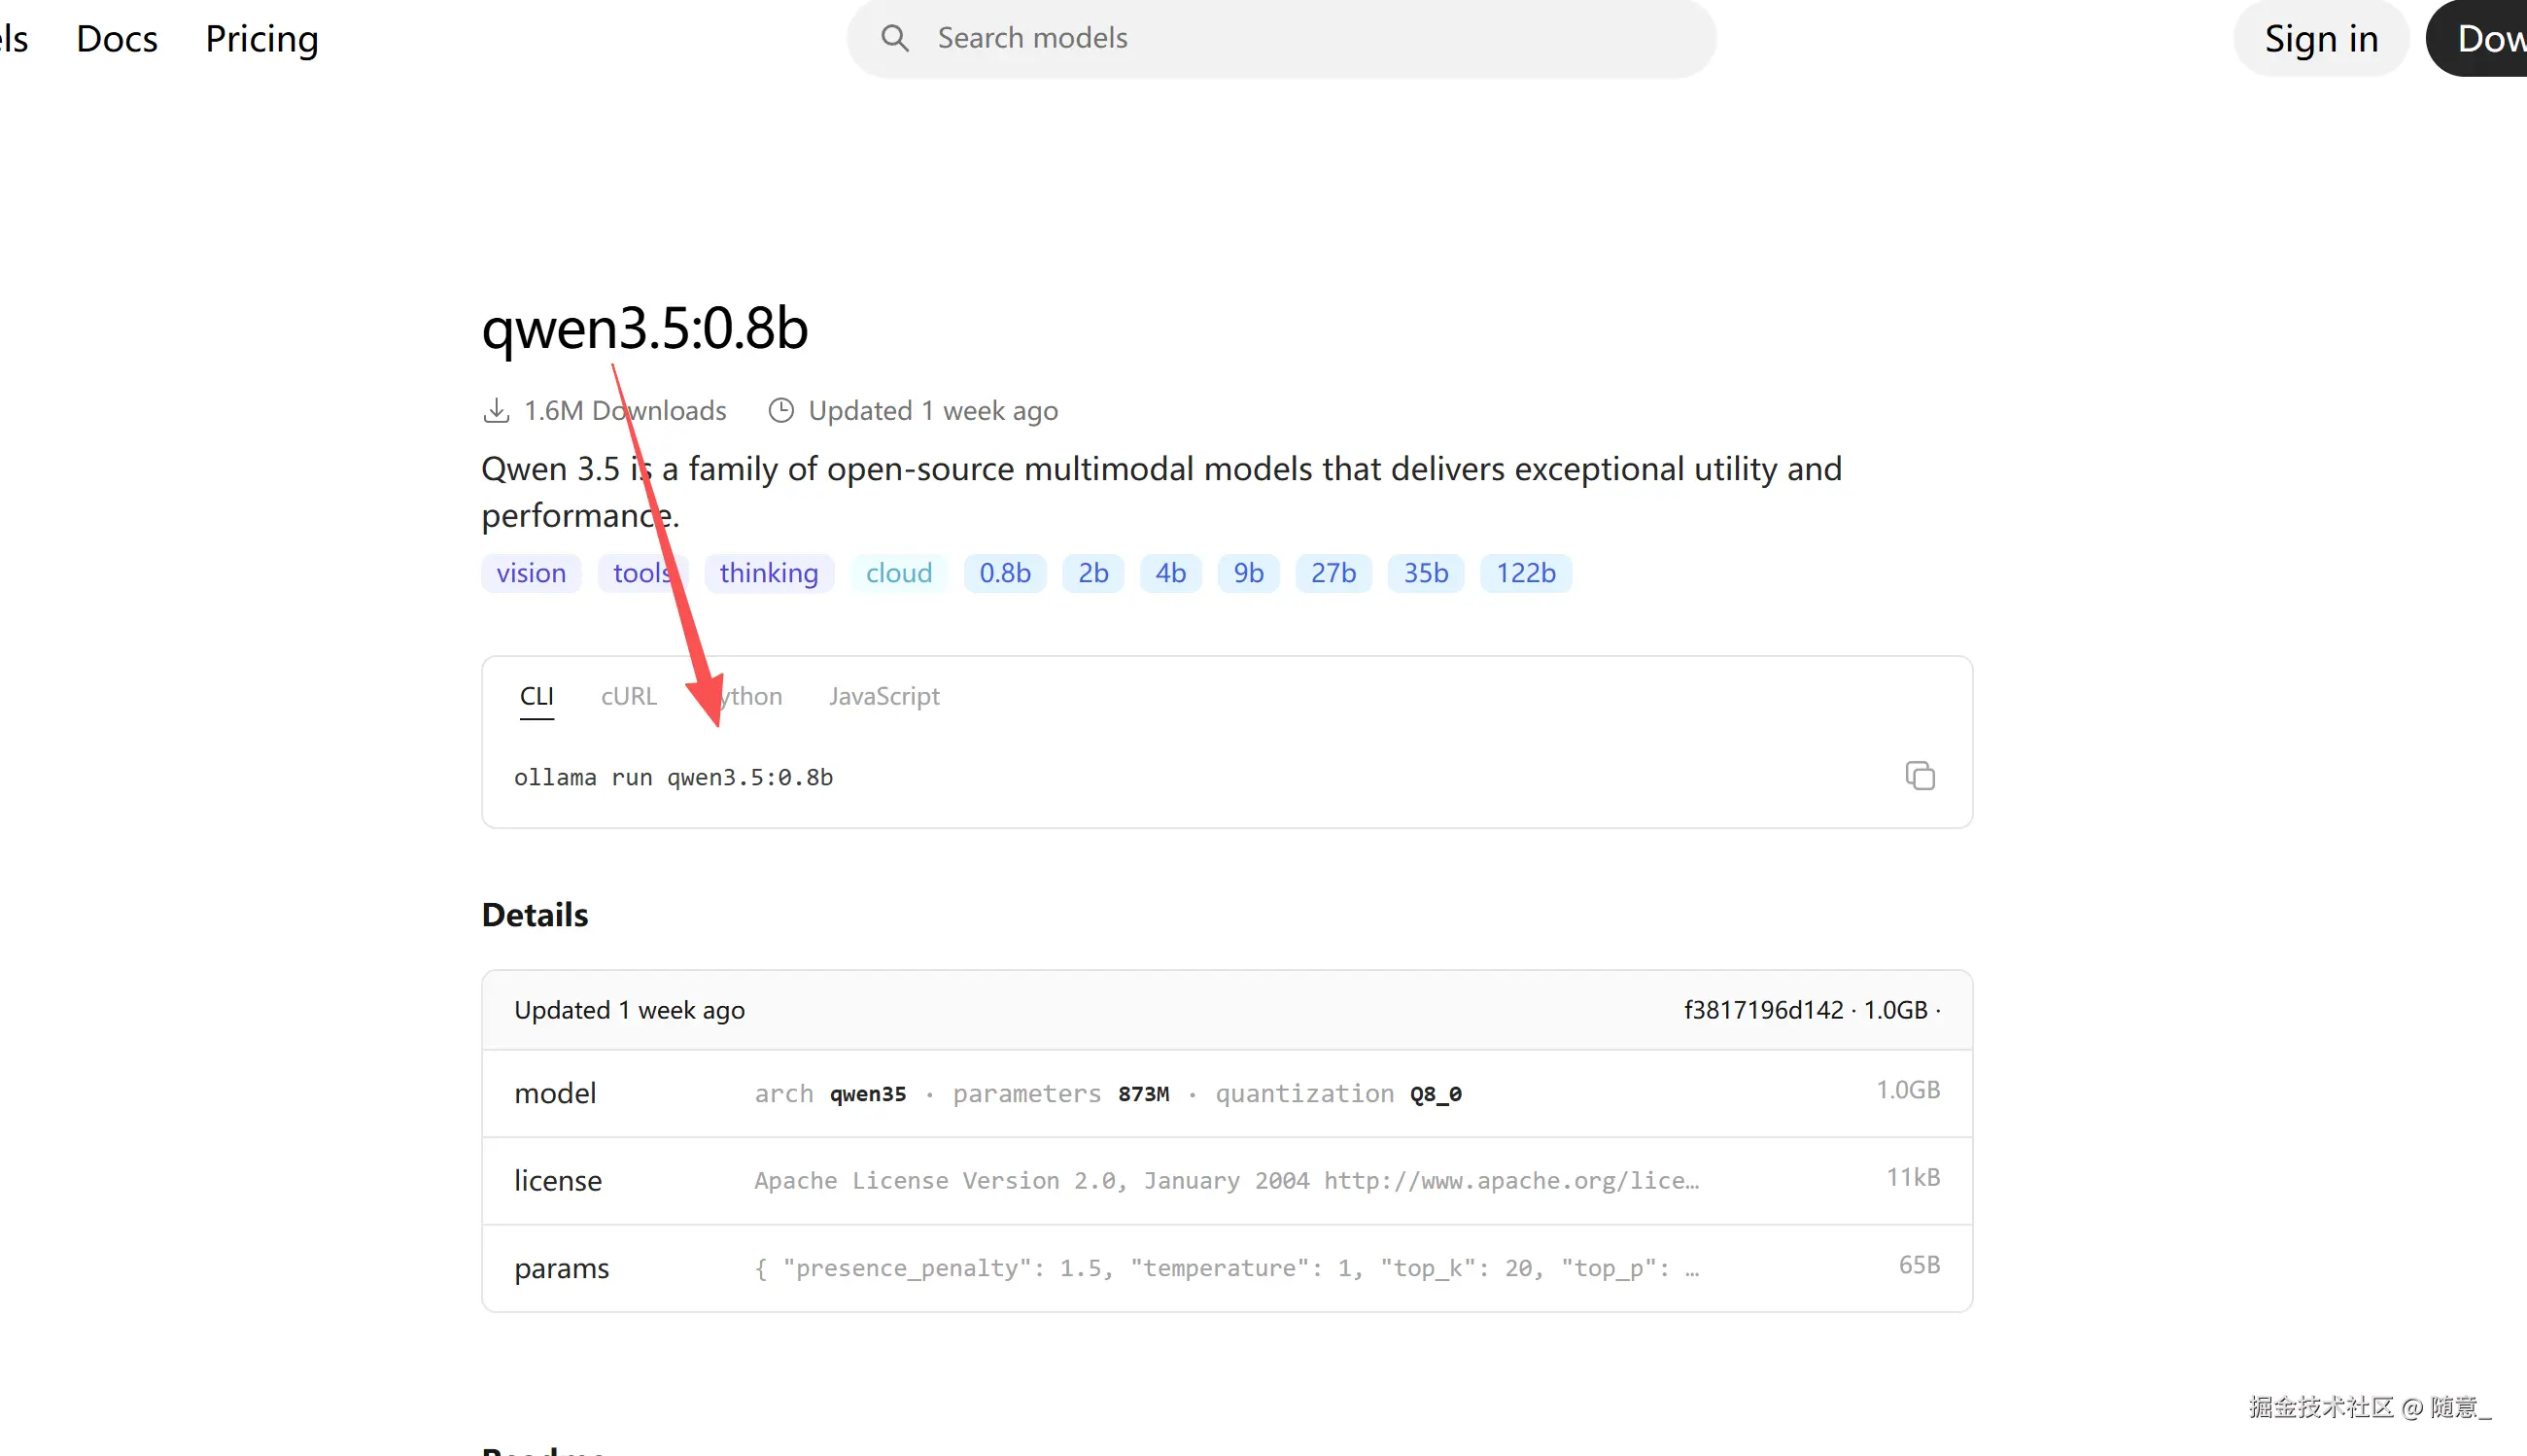The width and height of the screenshot is (2527, 1456).
Task: Click the downloads arrow icon
Action: (496, 411)
